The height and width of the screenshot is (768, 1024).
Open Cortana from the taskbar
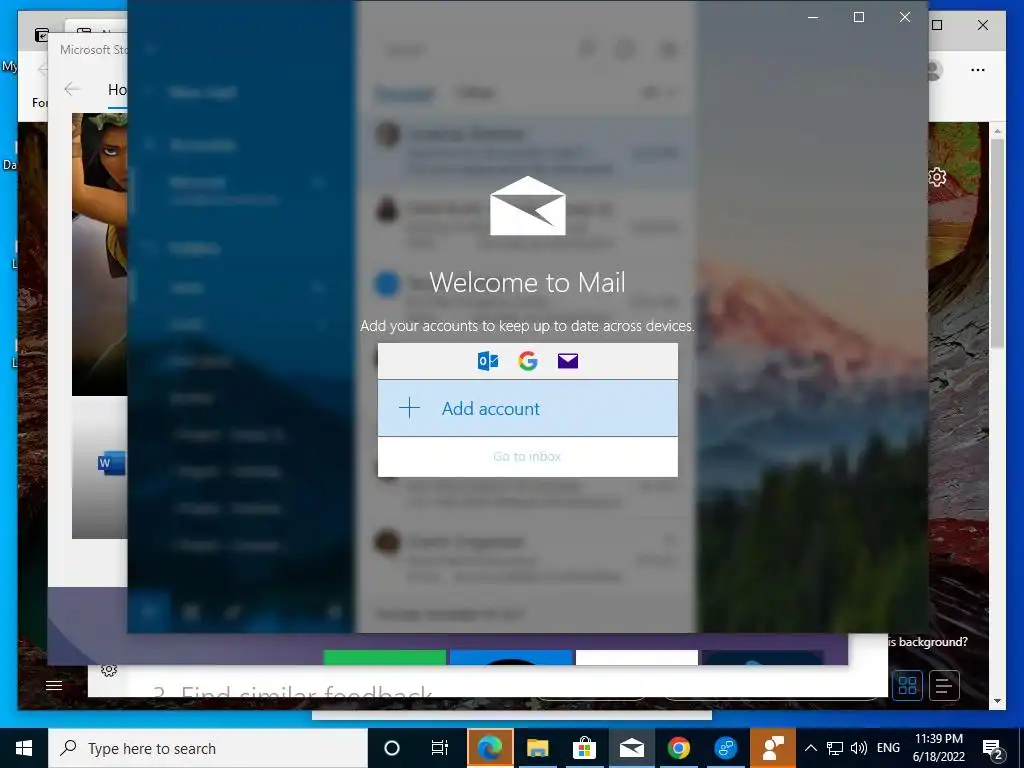392,748
